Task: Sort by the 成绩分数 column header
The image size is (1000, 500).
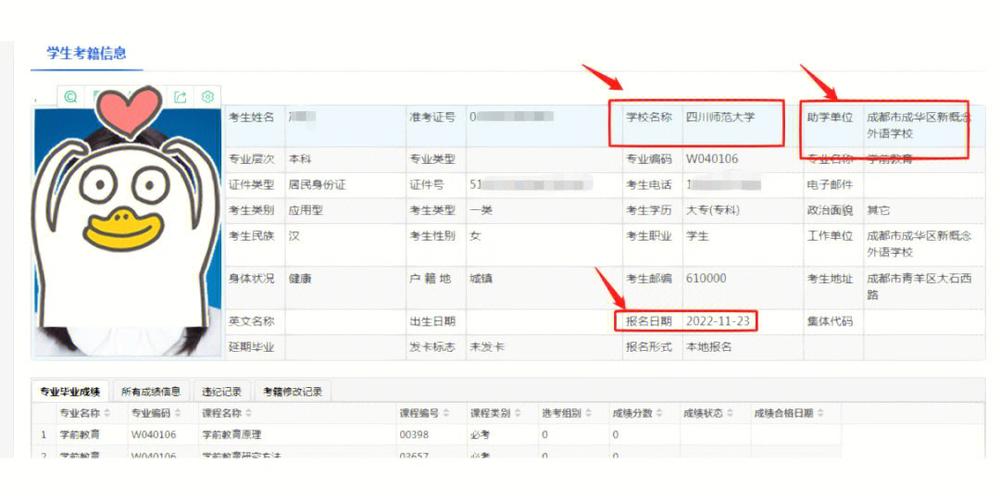Action: pos(638,413)
